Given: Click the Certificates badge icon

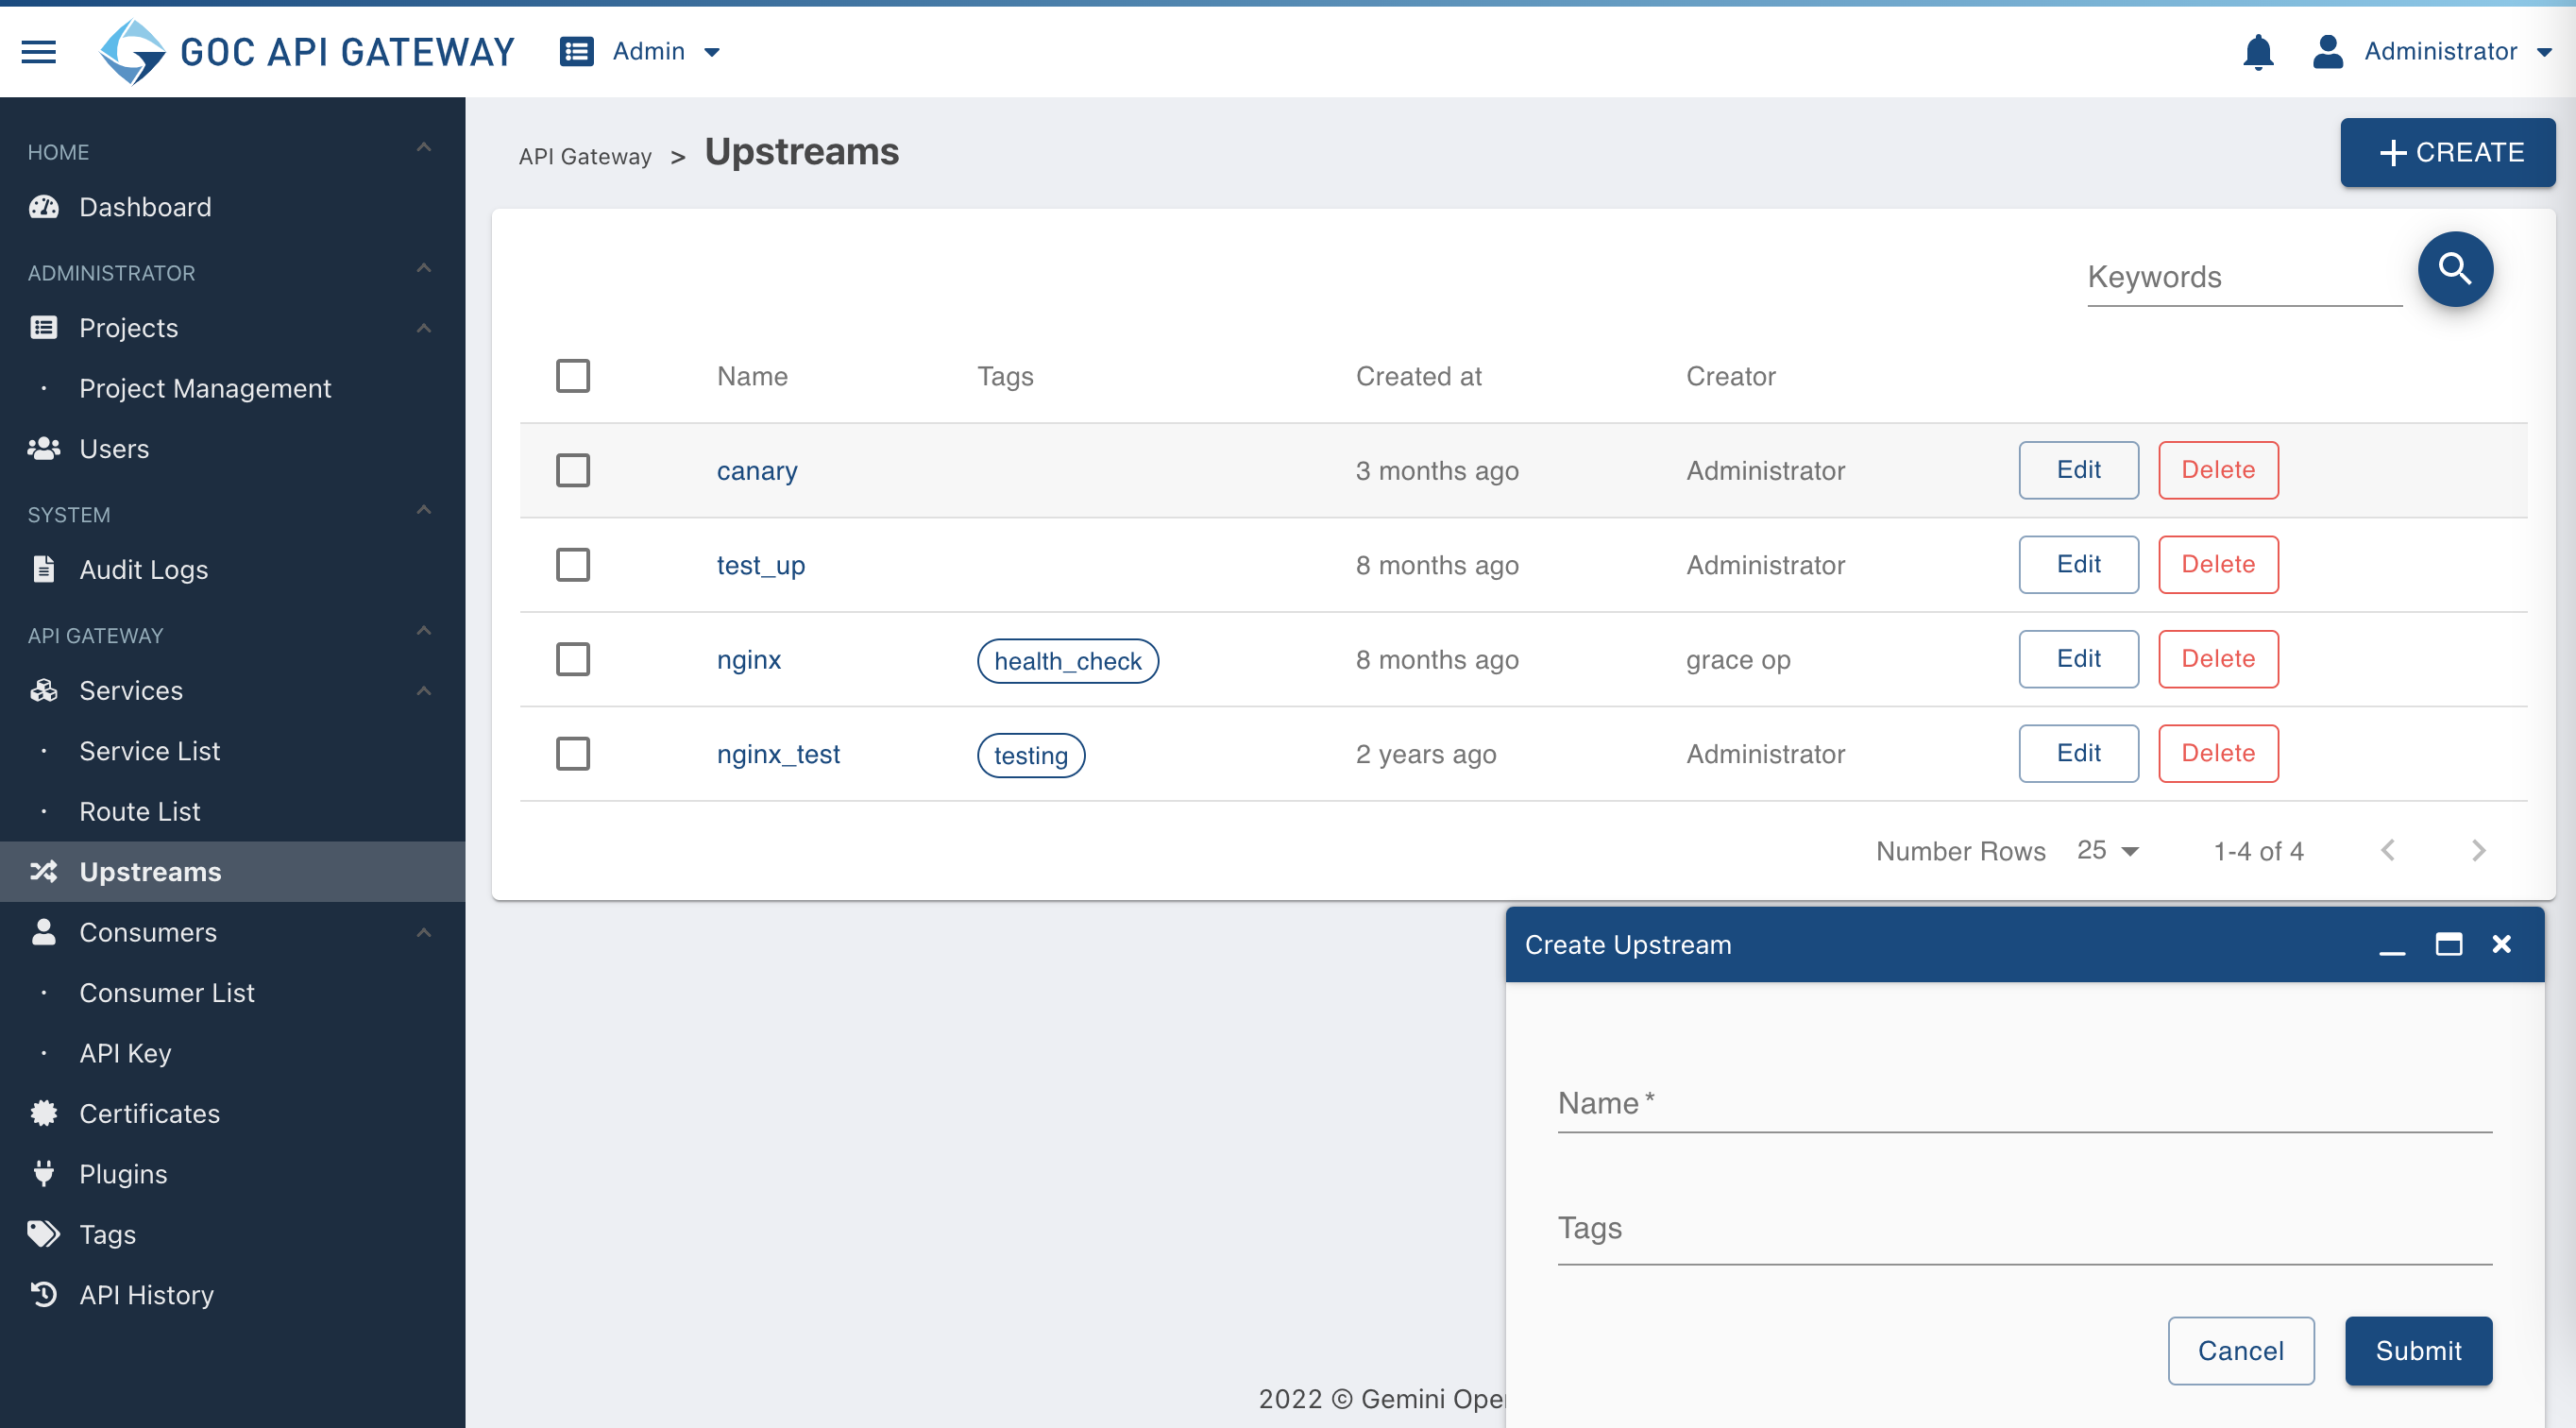Looking at the screenshot, I should point(44,1113).
